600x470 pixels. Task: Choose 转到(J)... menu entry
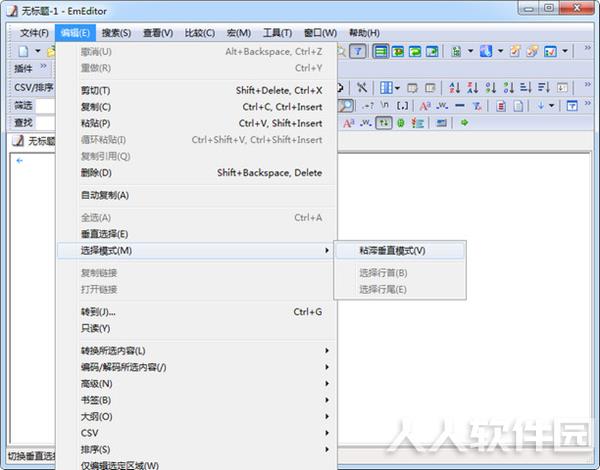(196, 312)
